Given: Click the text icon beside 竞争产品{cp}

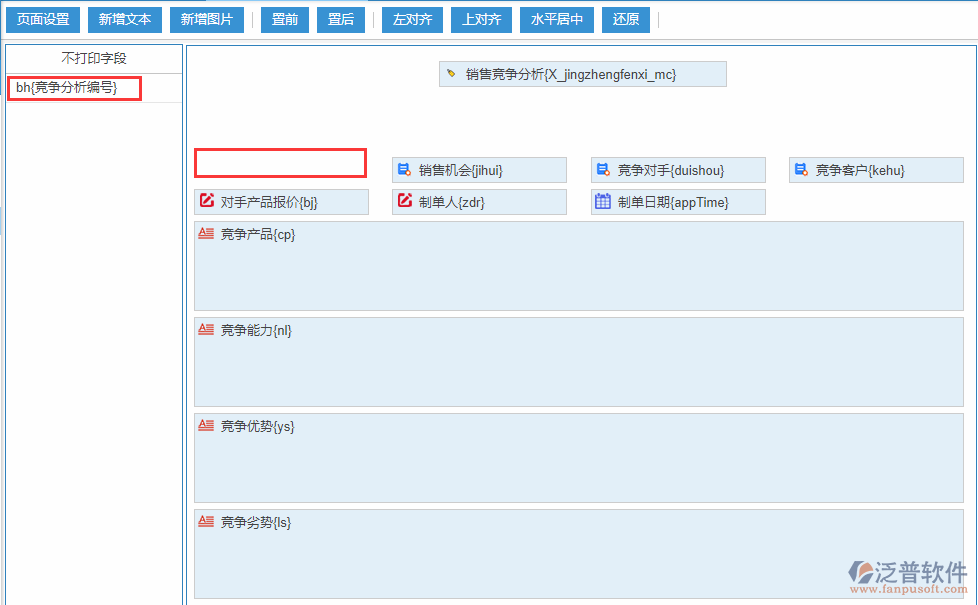Looking at the screenshot, I should 206,233.
